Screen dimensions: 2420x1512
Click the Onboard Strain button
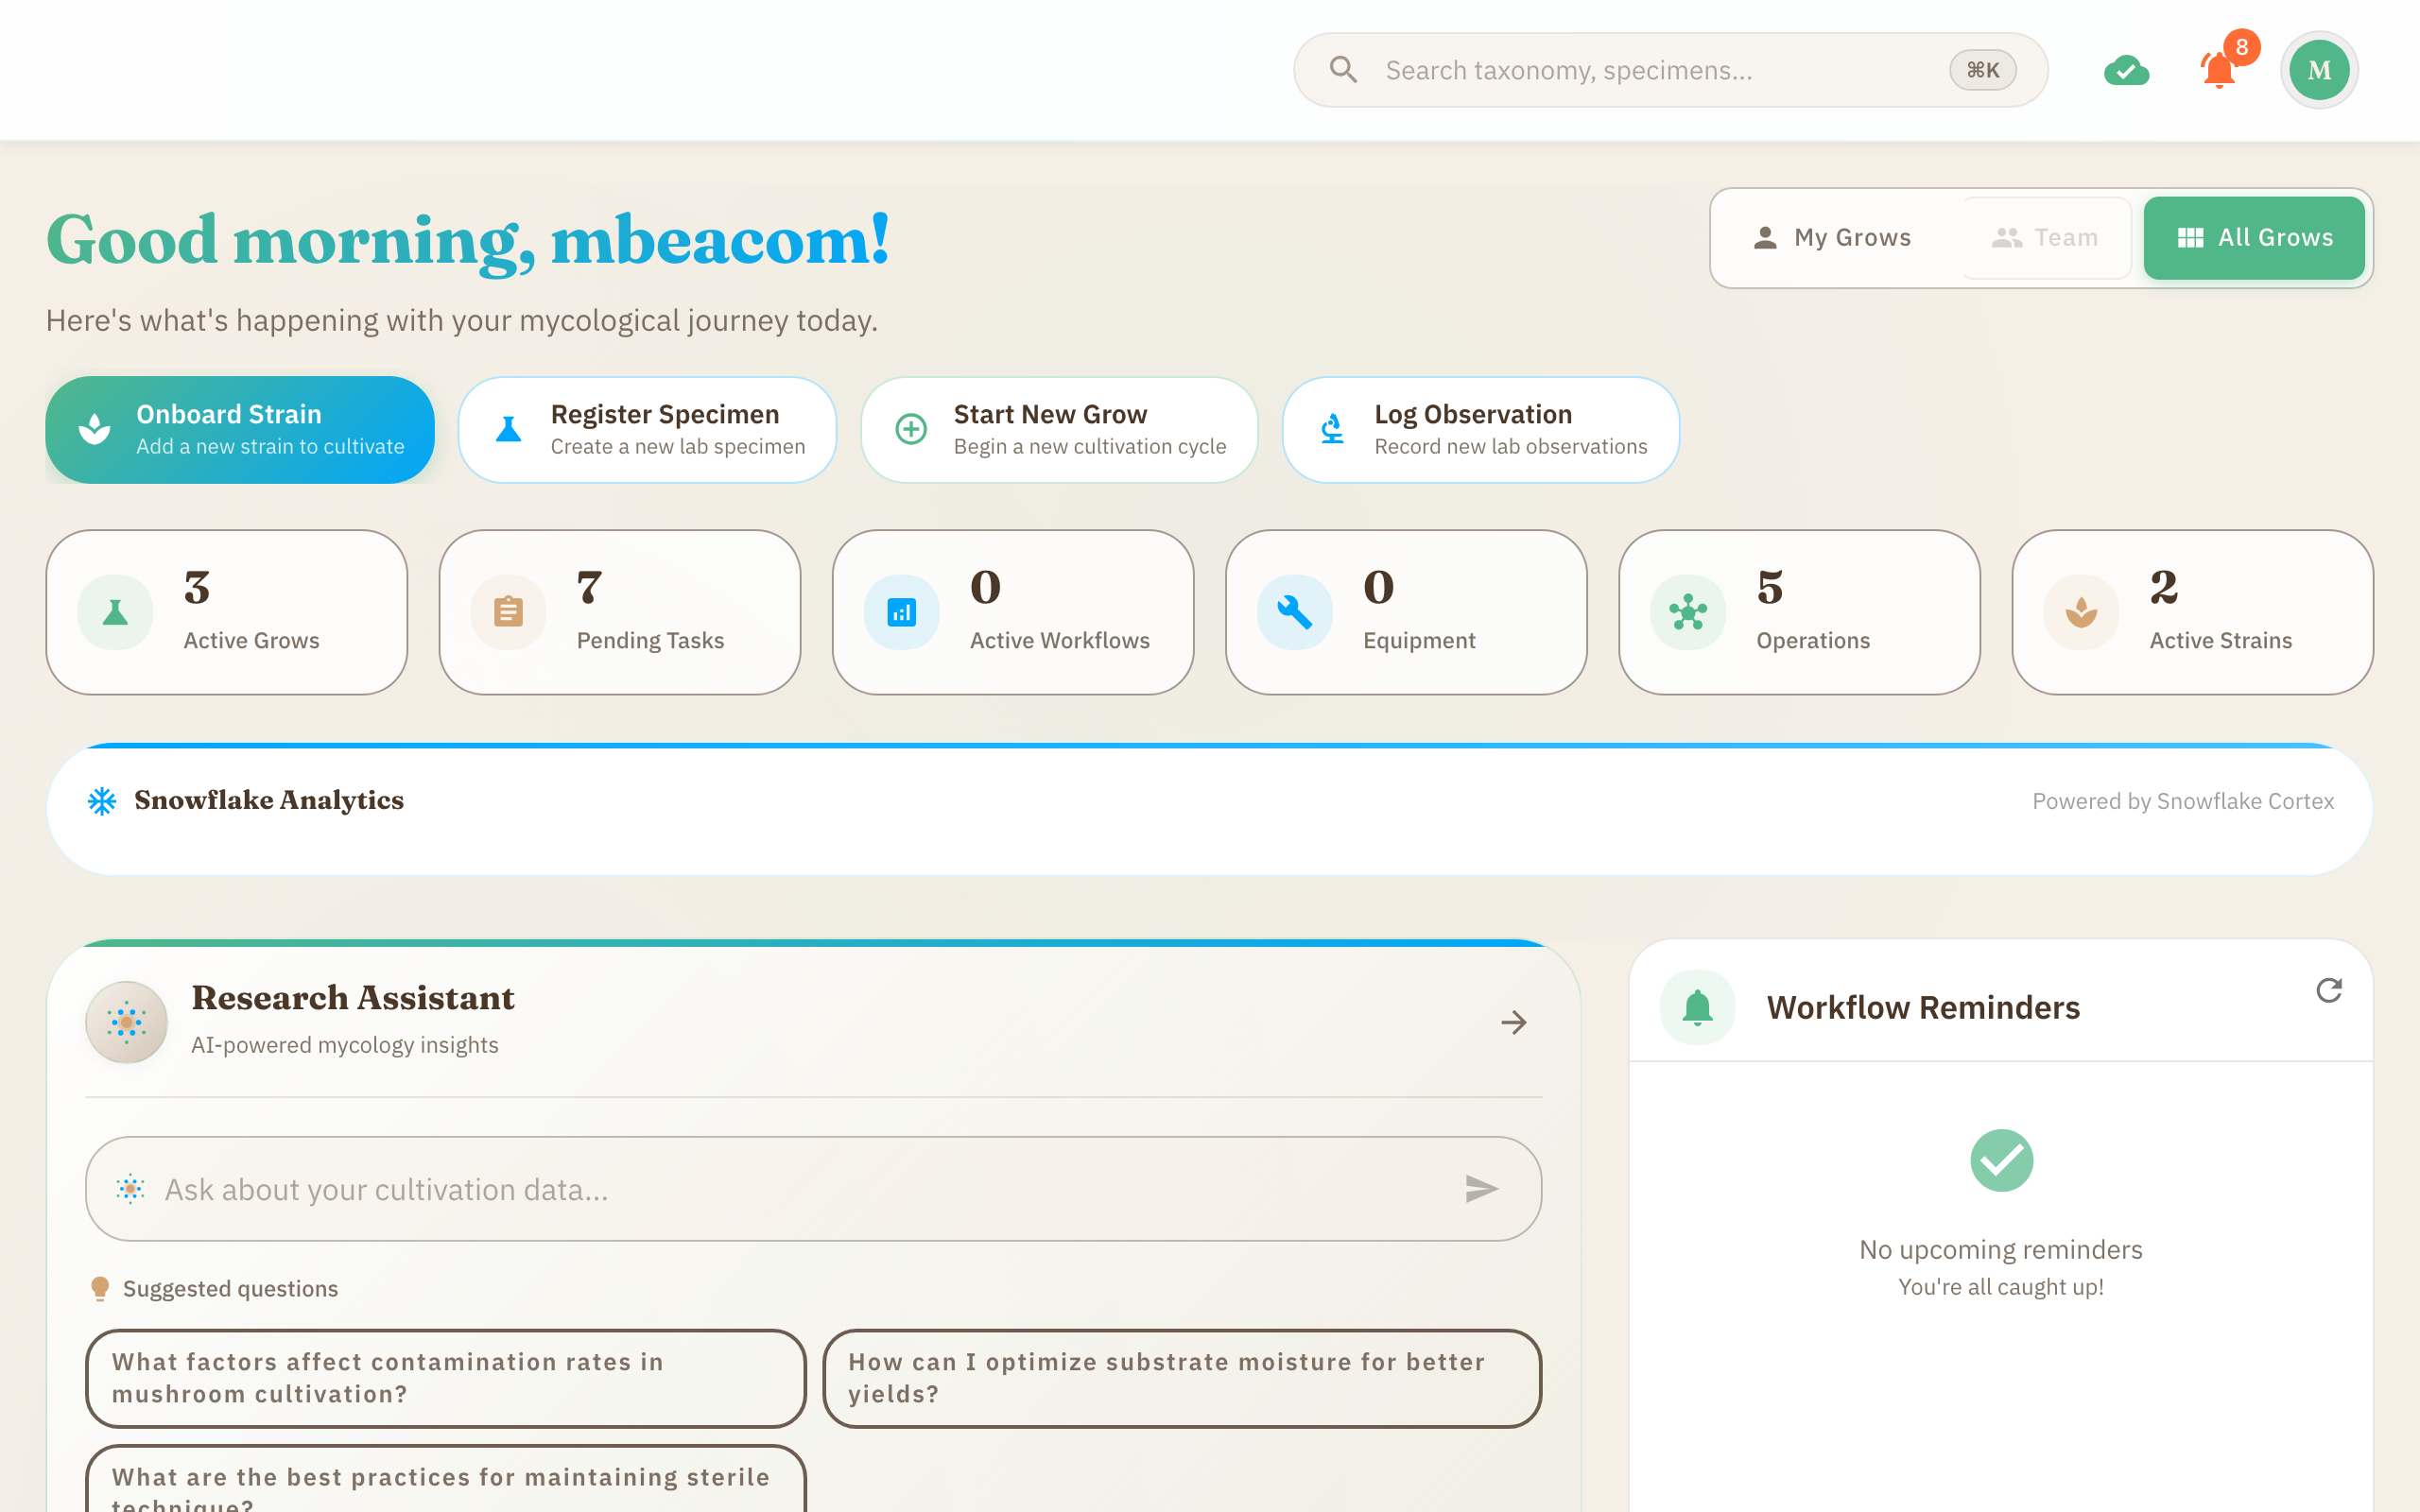pos(240,430)
